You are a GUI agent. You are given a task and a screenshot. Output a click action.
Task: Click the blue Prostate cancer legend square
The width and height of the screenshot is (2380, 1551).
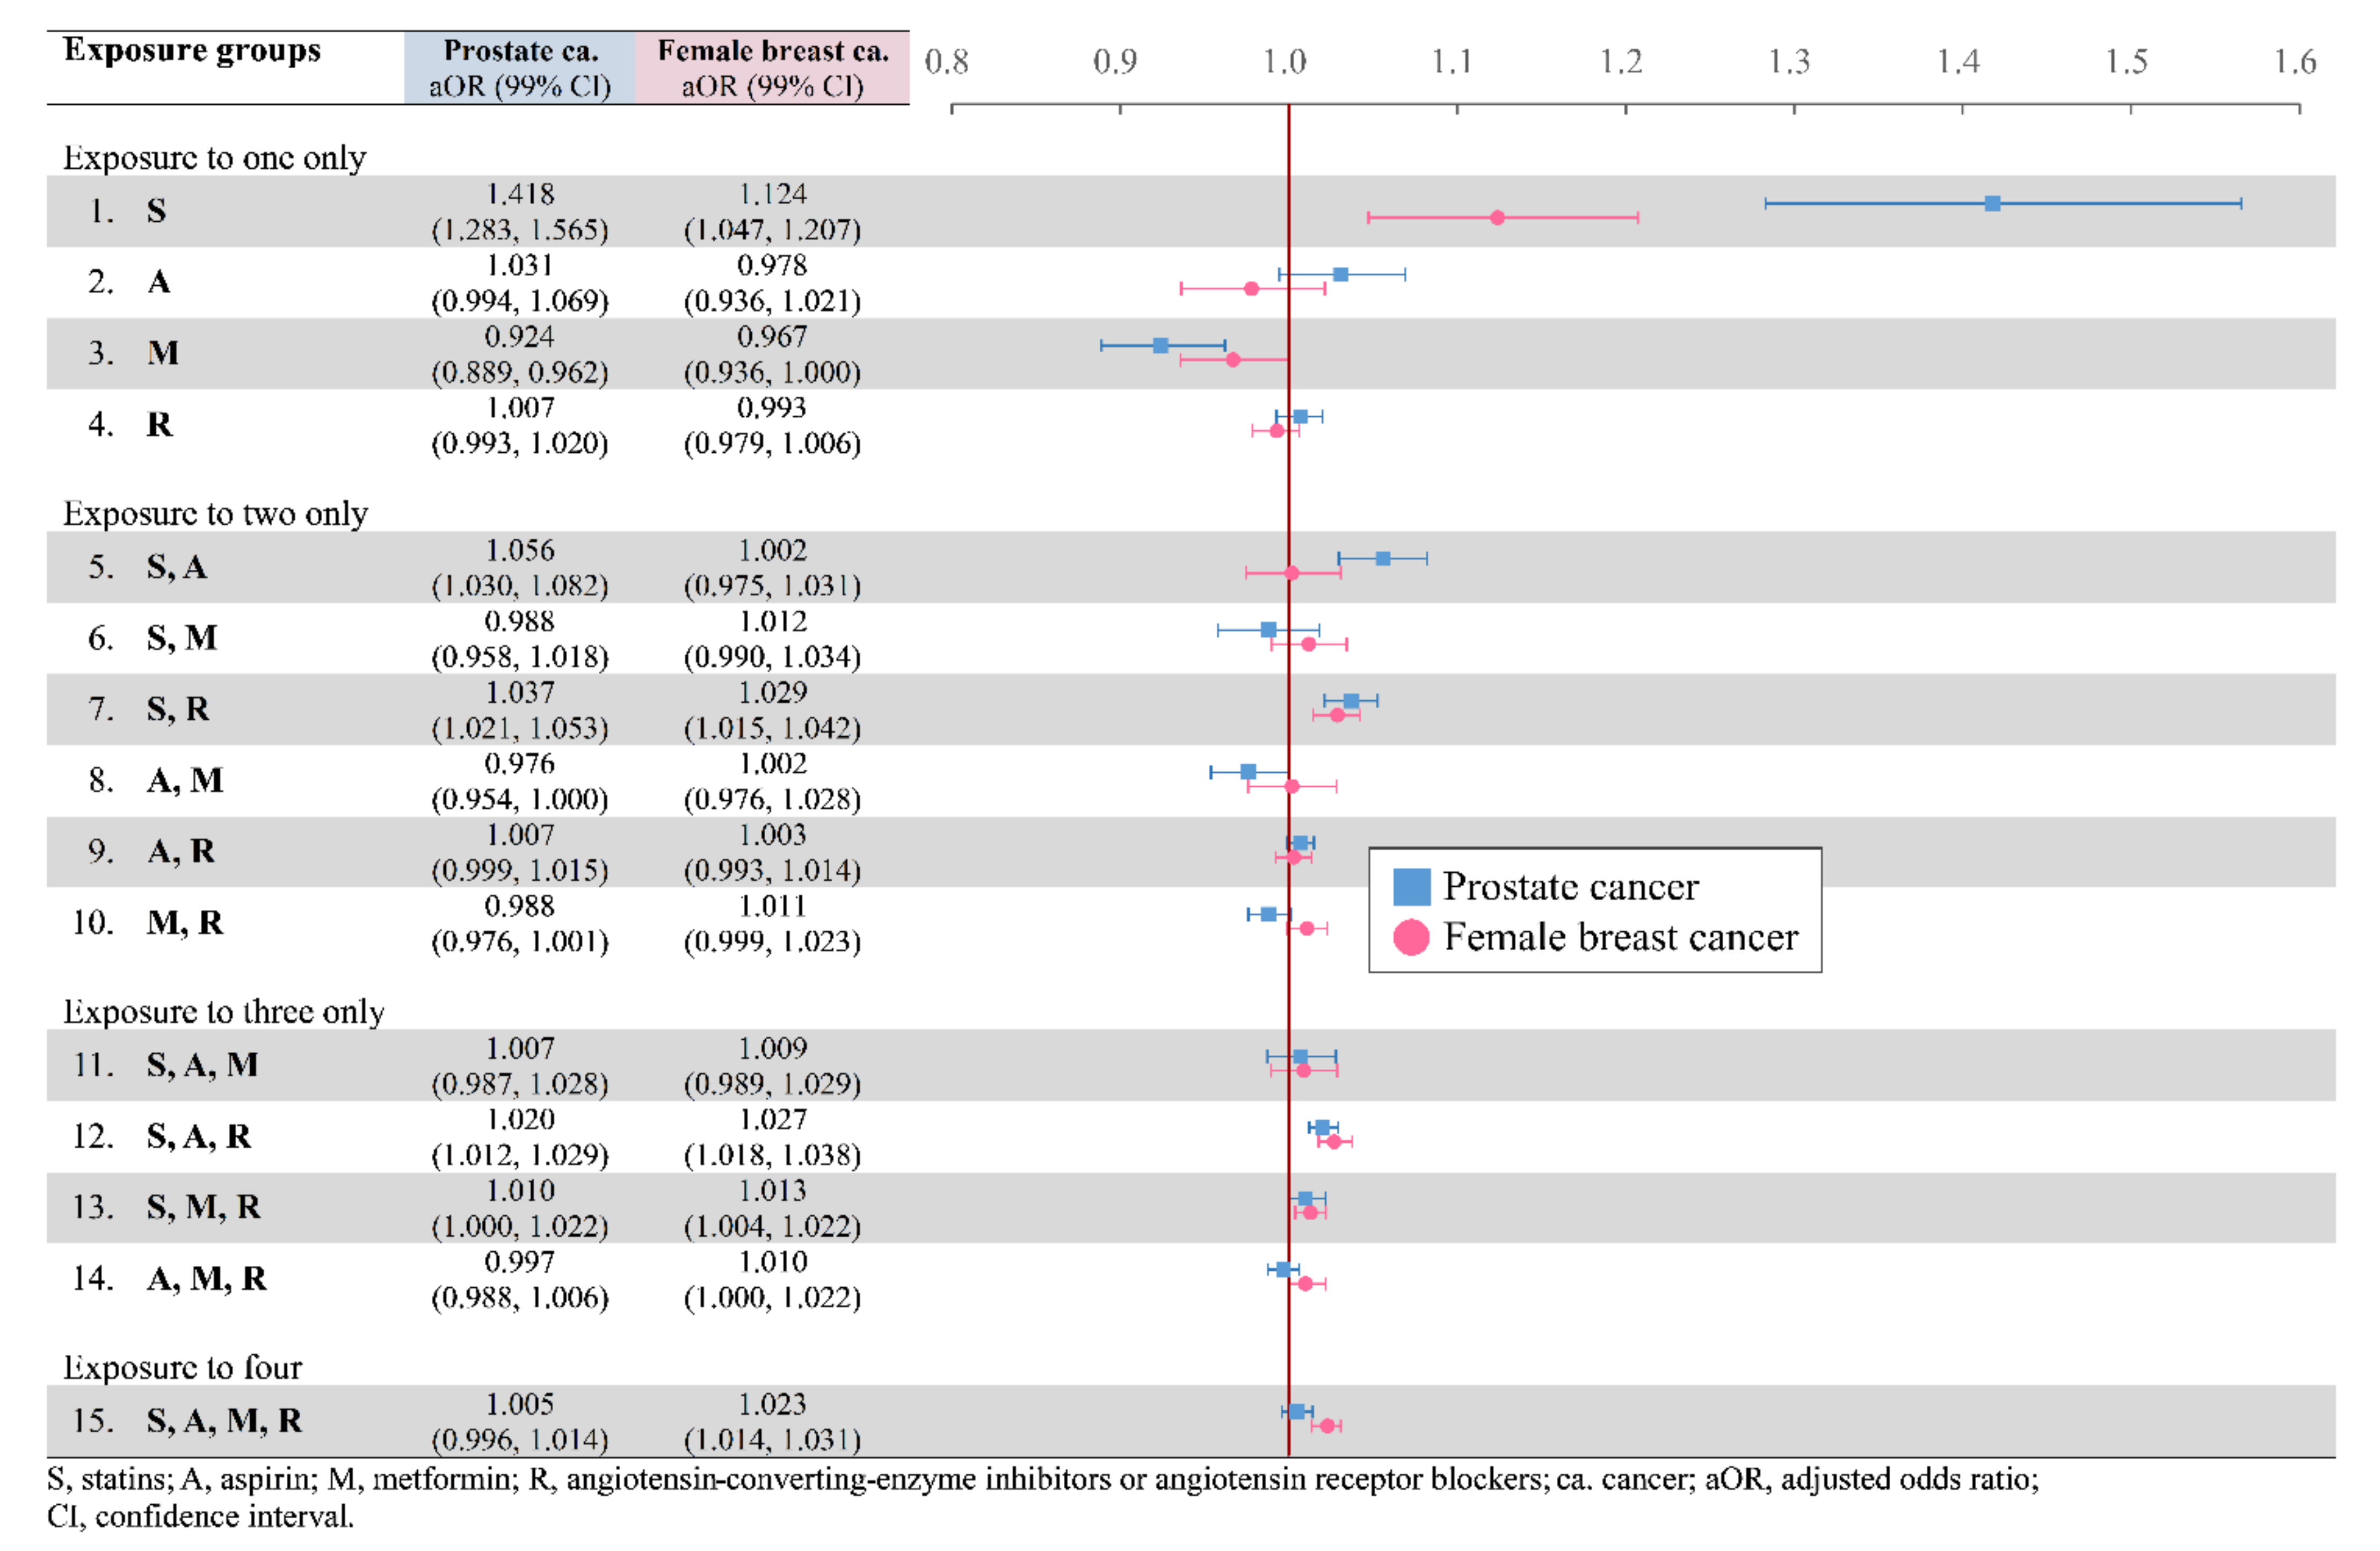(x=1411, y=887)
